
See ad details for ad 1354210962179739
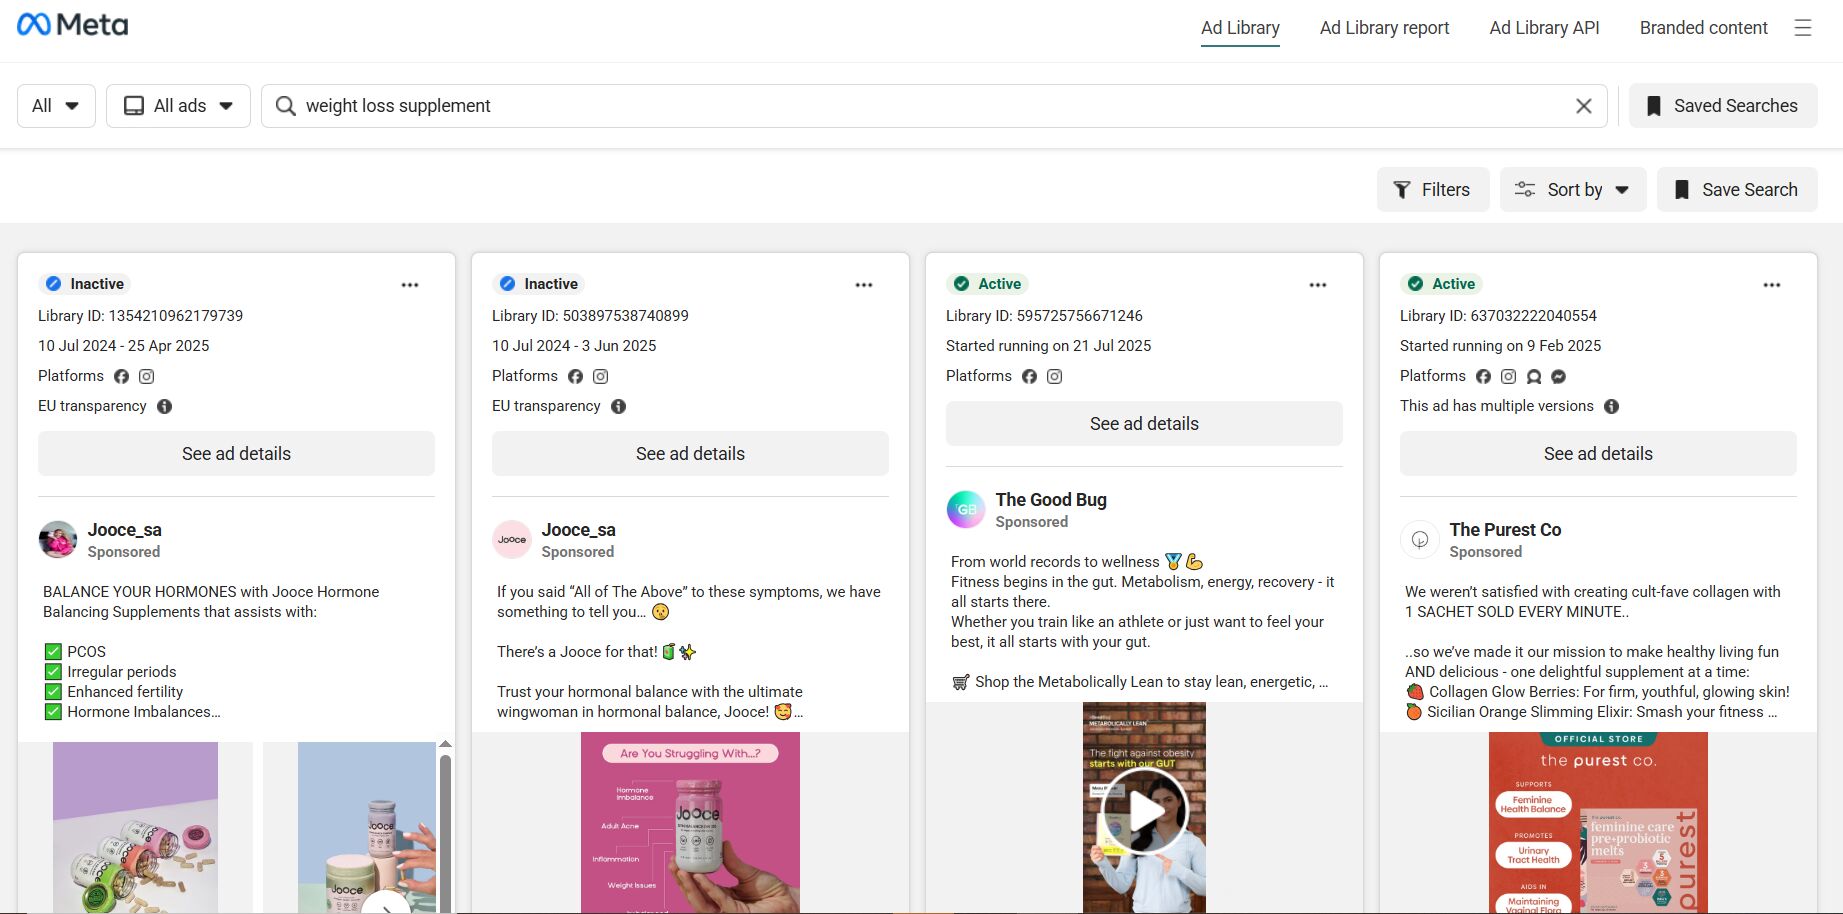point(236,454)
